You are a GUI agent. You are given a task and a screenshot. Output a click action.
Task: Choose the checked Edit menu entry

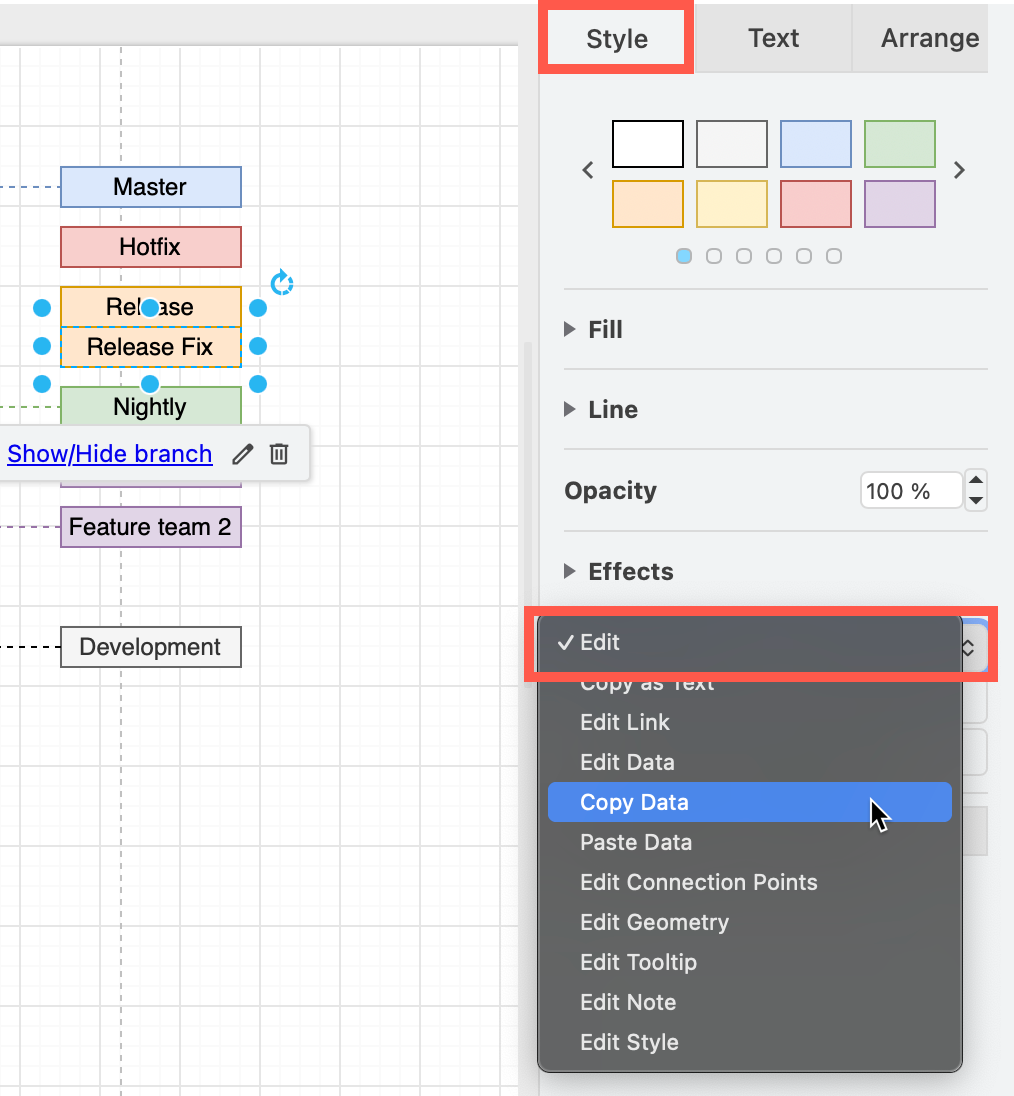pyautogui.click(x=750, y=642)
